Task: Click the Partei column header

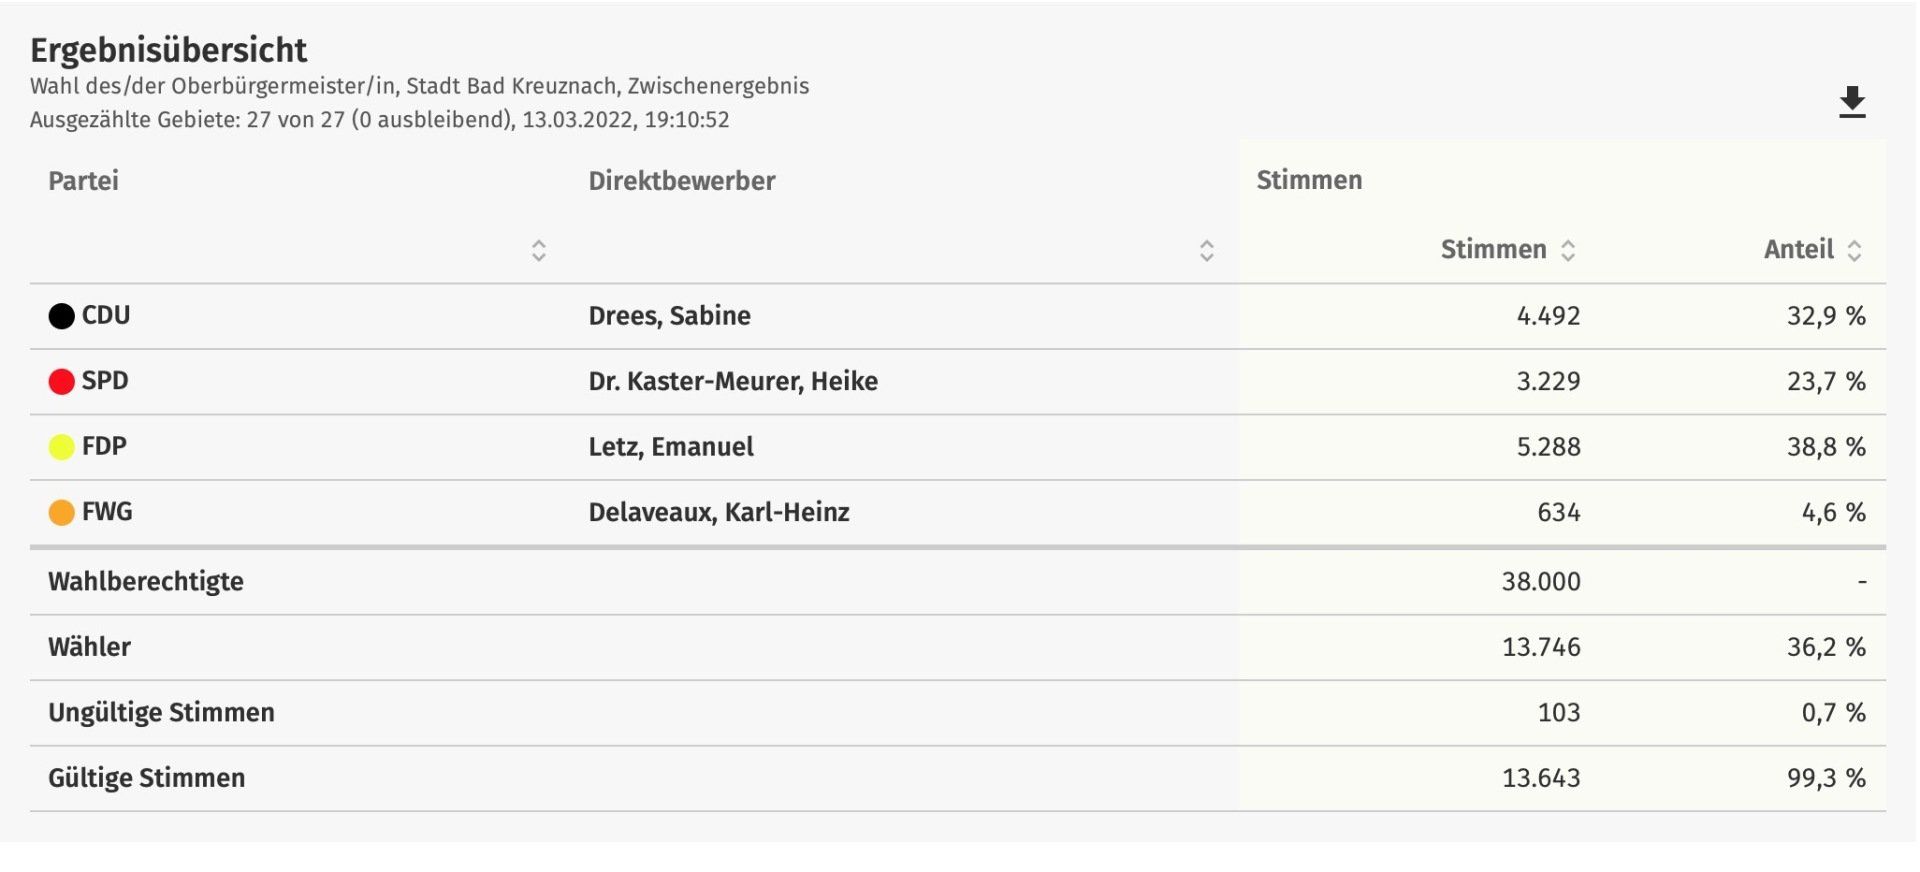Action: pos(84,181)
